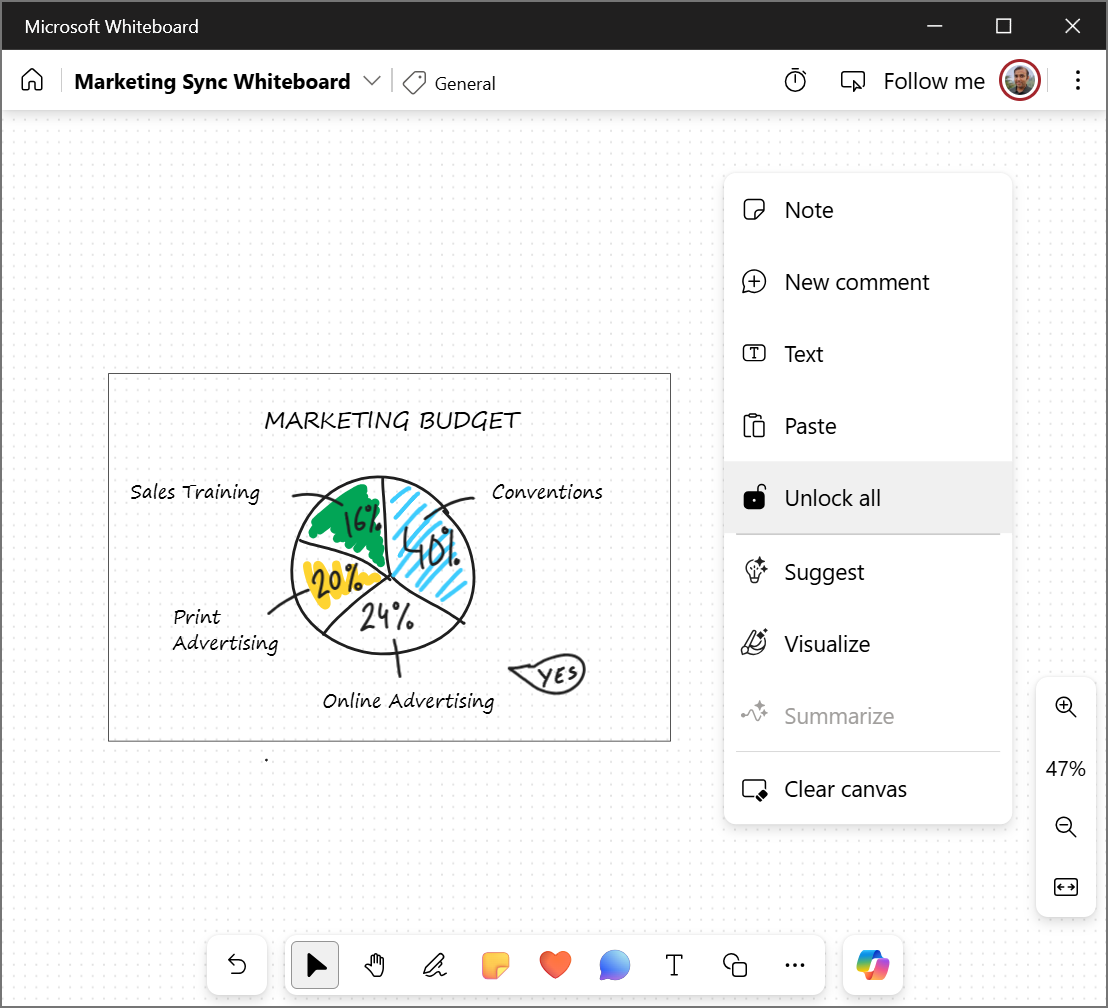Image resolution: width=1108 pixels, height=1008 pixels.
Task: Add a sticky note with the note icon
Action: click(x=495, y=965)
